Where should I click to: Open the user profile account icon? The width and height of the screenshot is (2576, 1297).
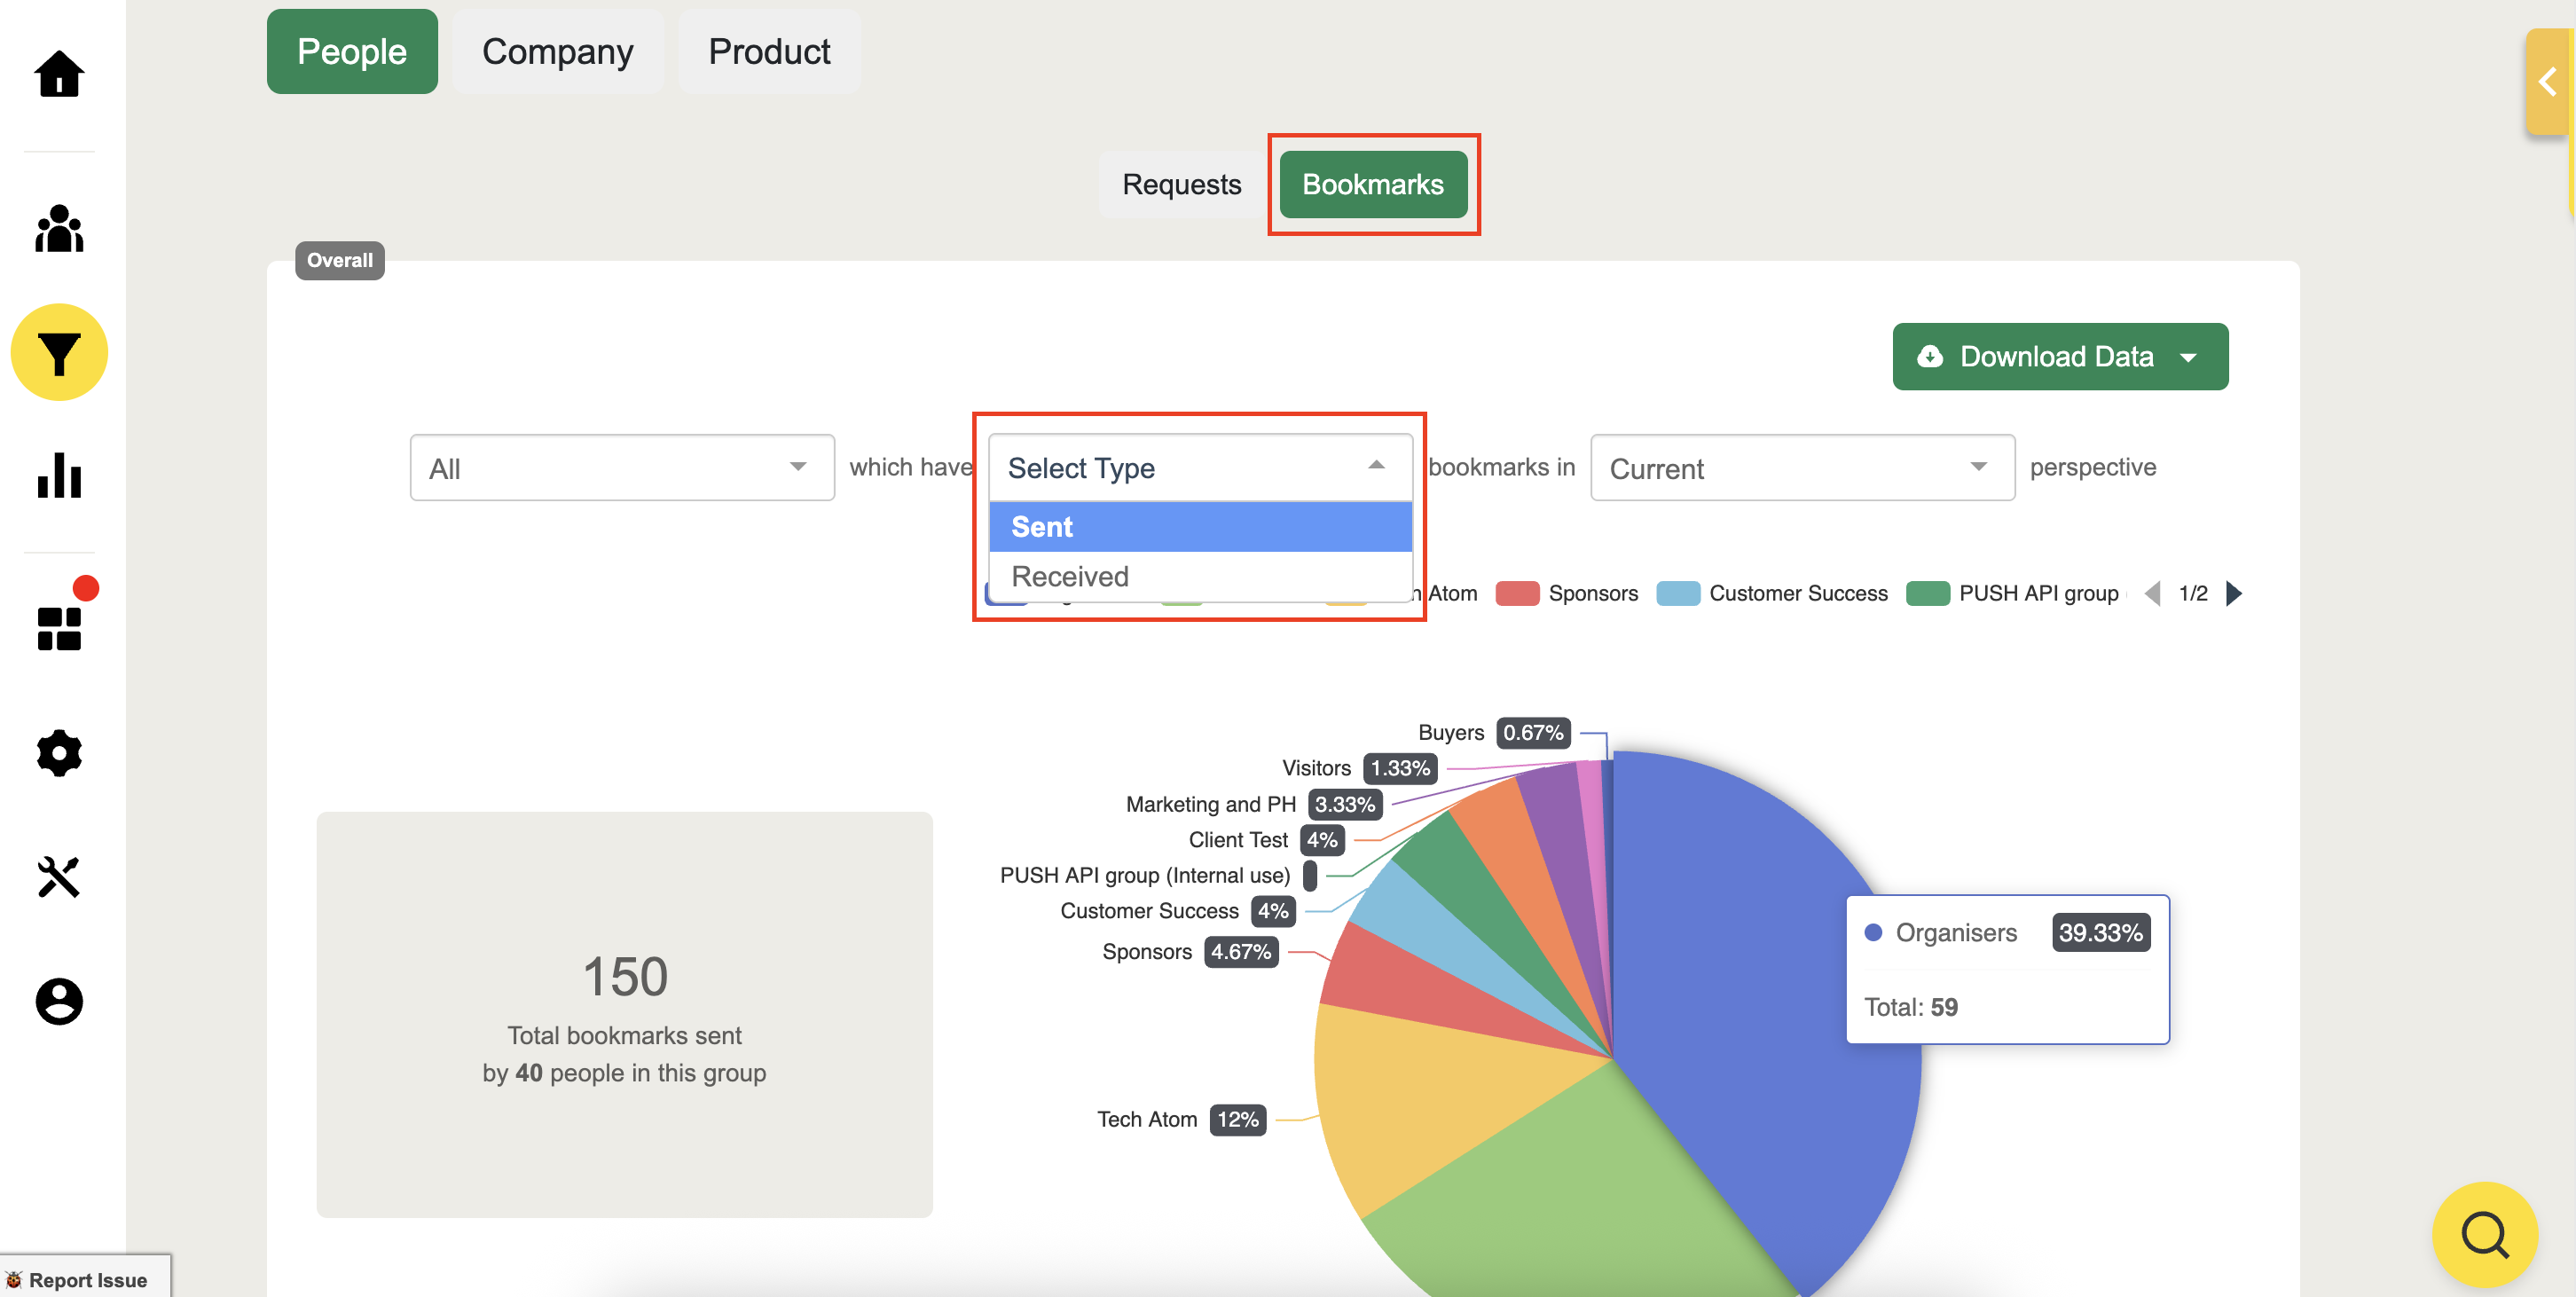pos(59,1000)
